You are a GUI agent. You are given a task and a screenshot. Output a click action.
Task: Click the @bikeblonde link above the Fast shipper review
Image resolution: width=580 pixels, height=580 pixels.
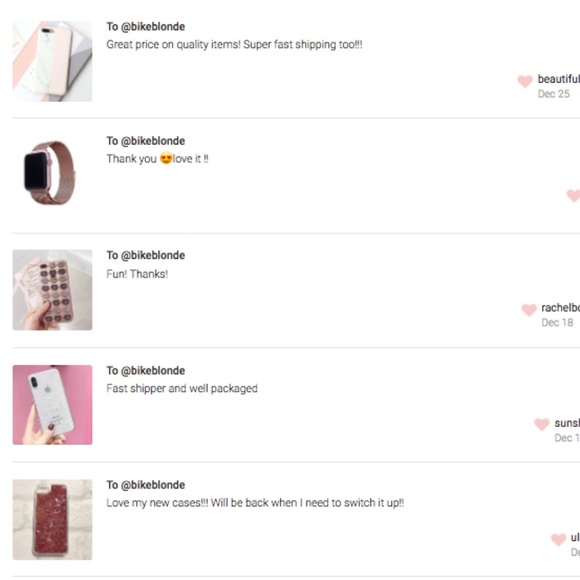tap(153, 371)
